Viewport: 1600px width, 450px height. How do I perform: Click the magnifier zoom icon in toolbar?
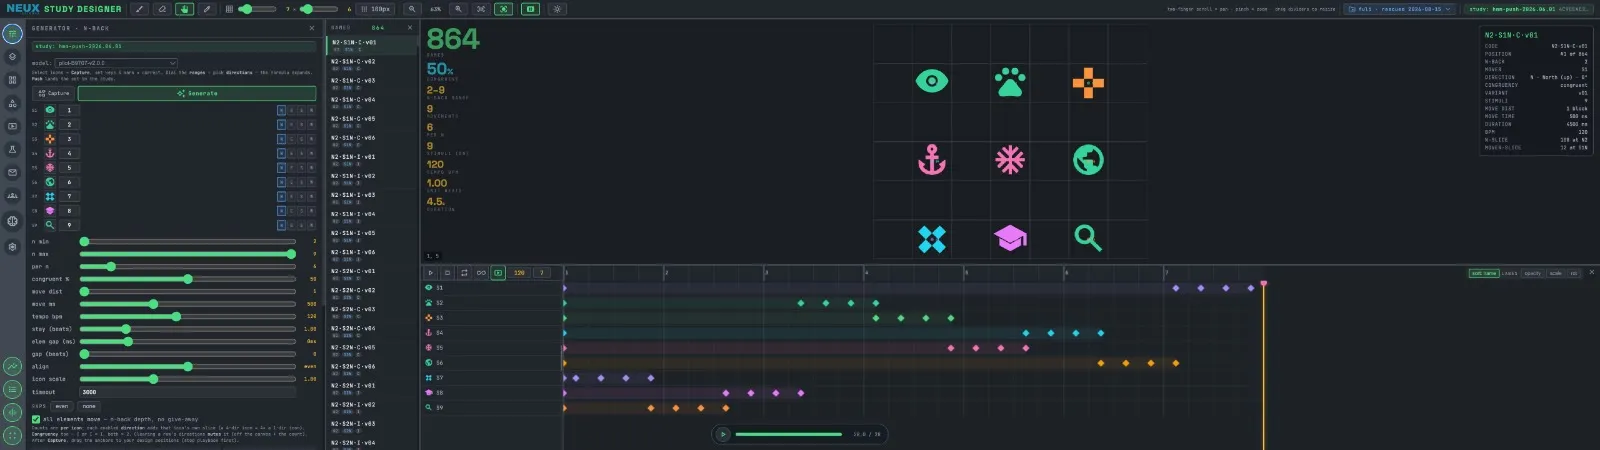(x=411, y=9)
